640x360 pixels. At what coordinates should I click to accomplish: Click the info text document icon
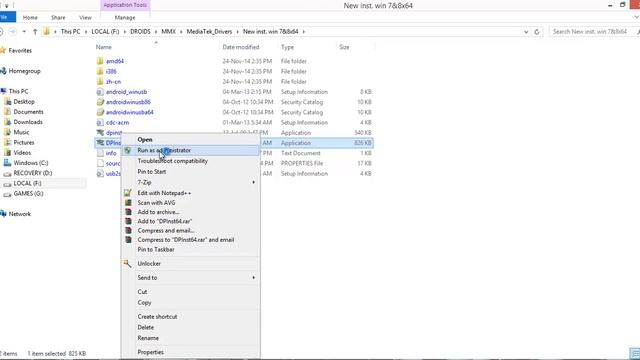click(100, 153)
